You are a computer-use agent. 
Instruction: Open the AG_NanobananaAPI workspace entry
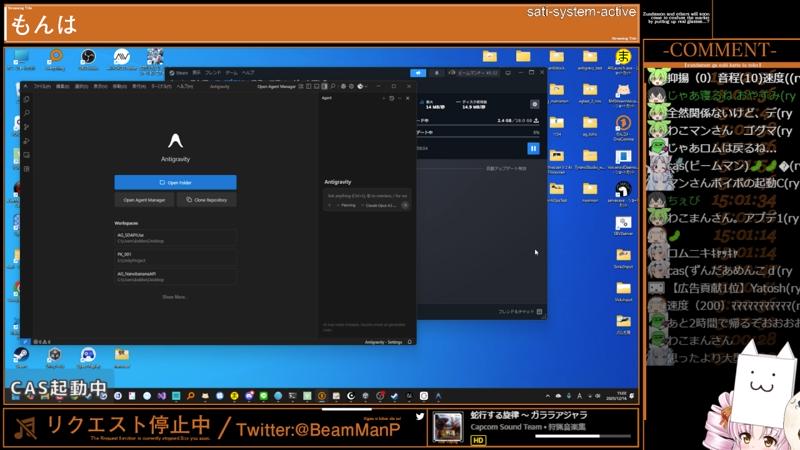coord(176,277)
